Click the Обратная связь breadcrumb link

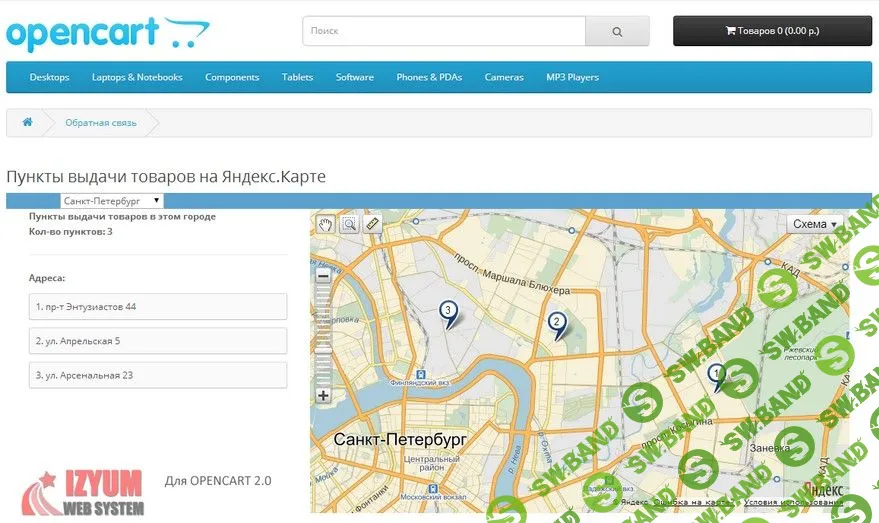pos(100,123)
